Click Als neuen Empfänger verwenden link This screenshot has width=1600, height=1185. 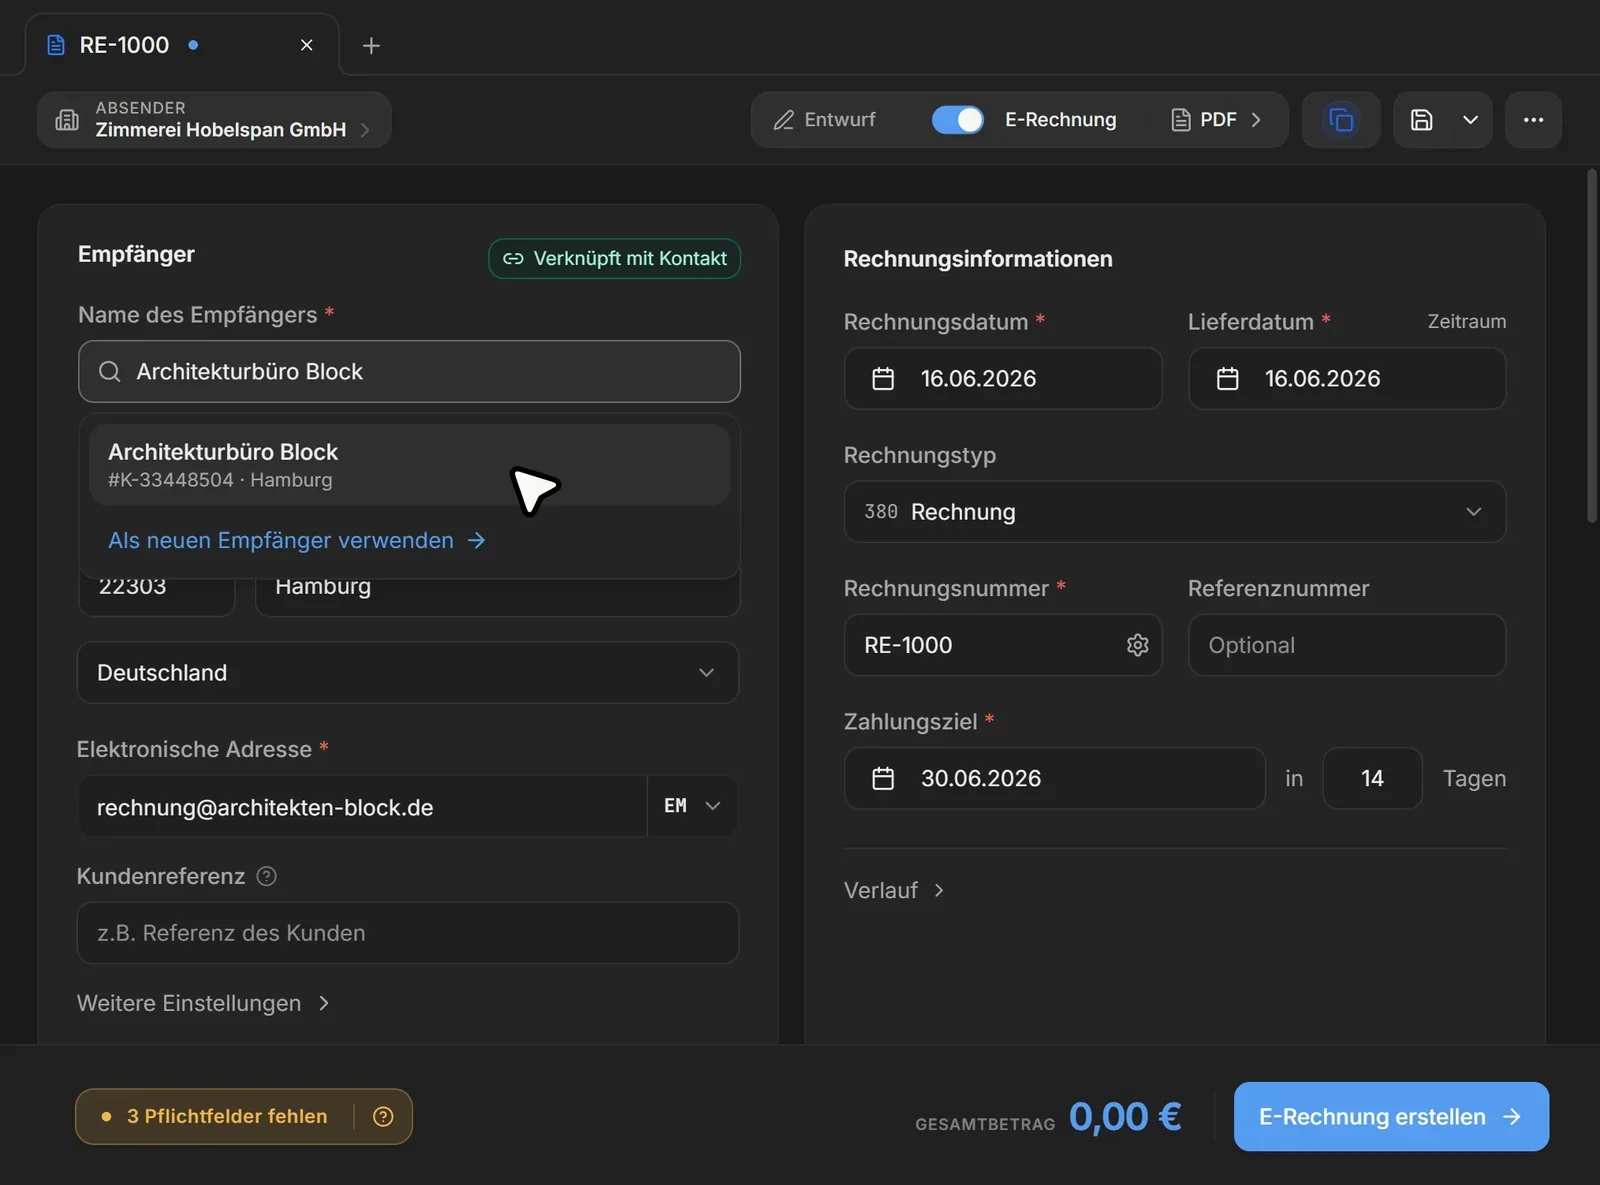tap(297, 540)
